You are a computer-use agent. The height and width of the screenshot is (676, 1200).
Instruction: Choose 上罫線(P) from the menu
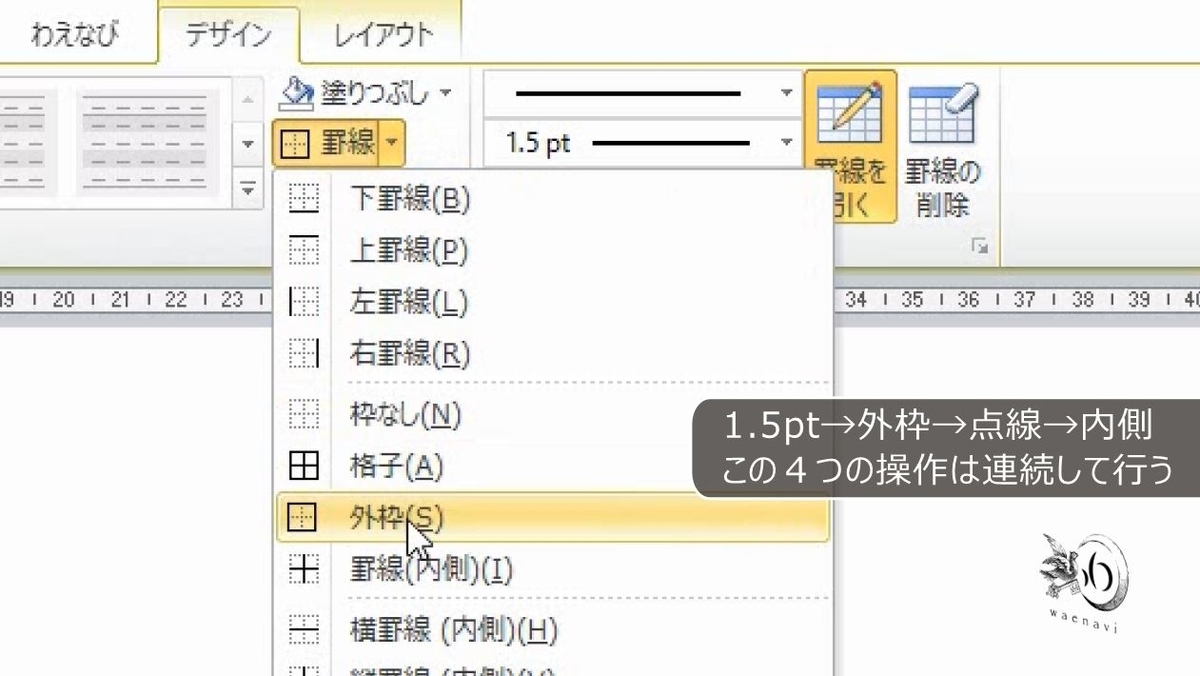coord(553,250)
